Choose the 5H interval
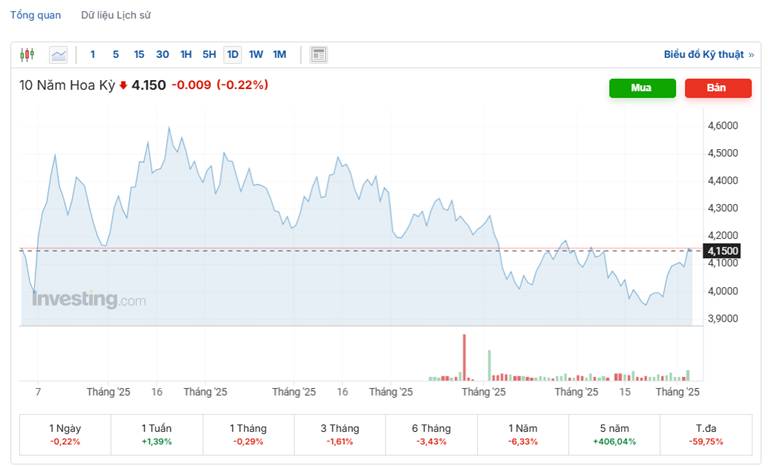This screenshot has height=466, width=780. (209, 54)
